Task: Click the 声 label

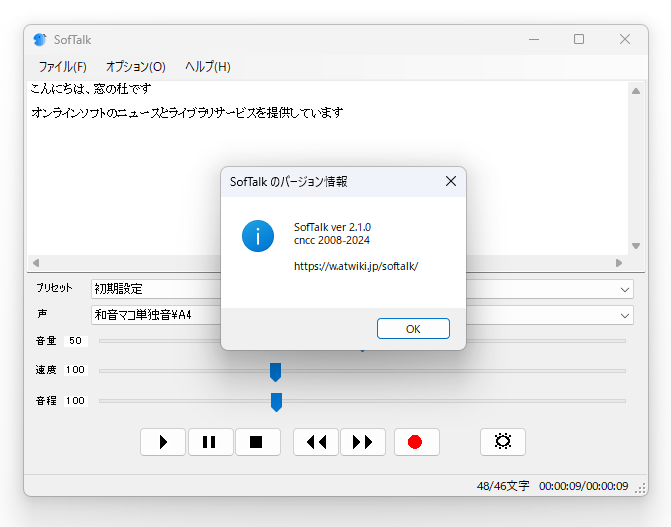Action: pos(42,314)
